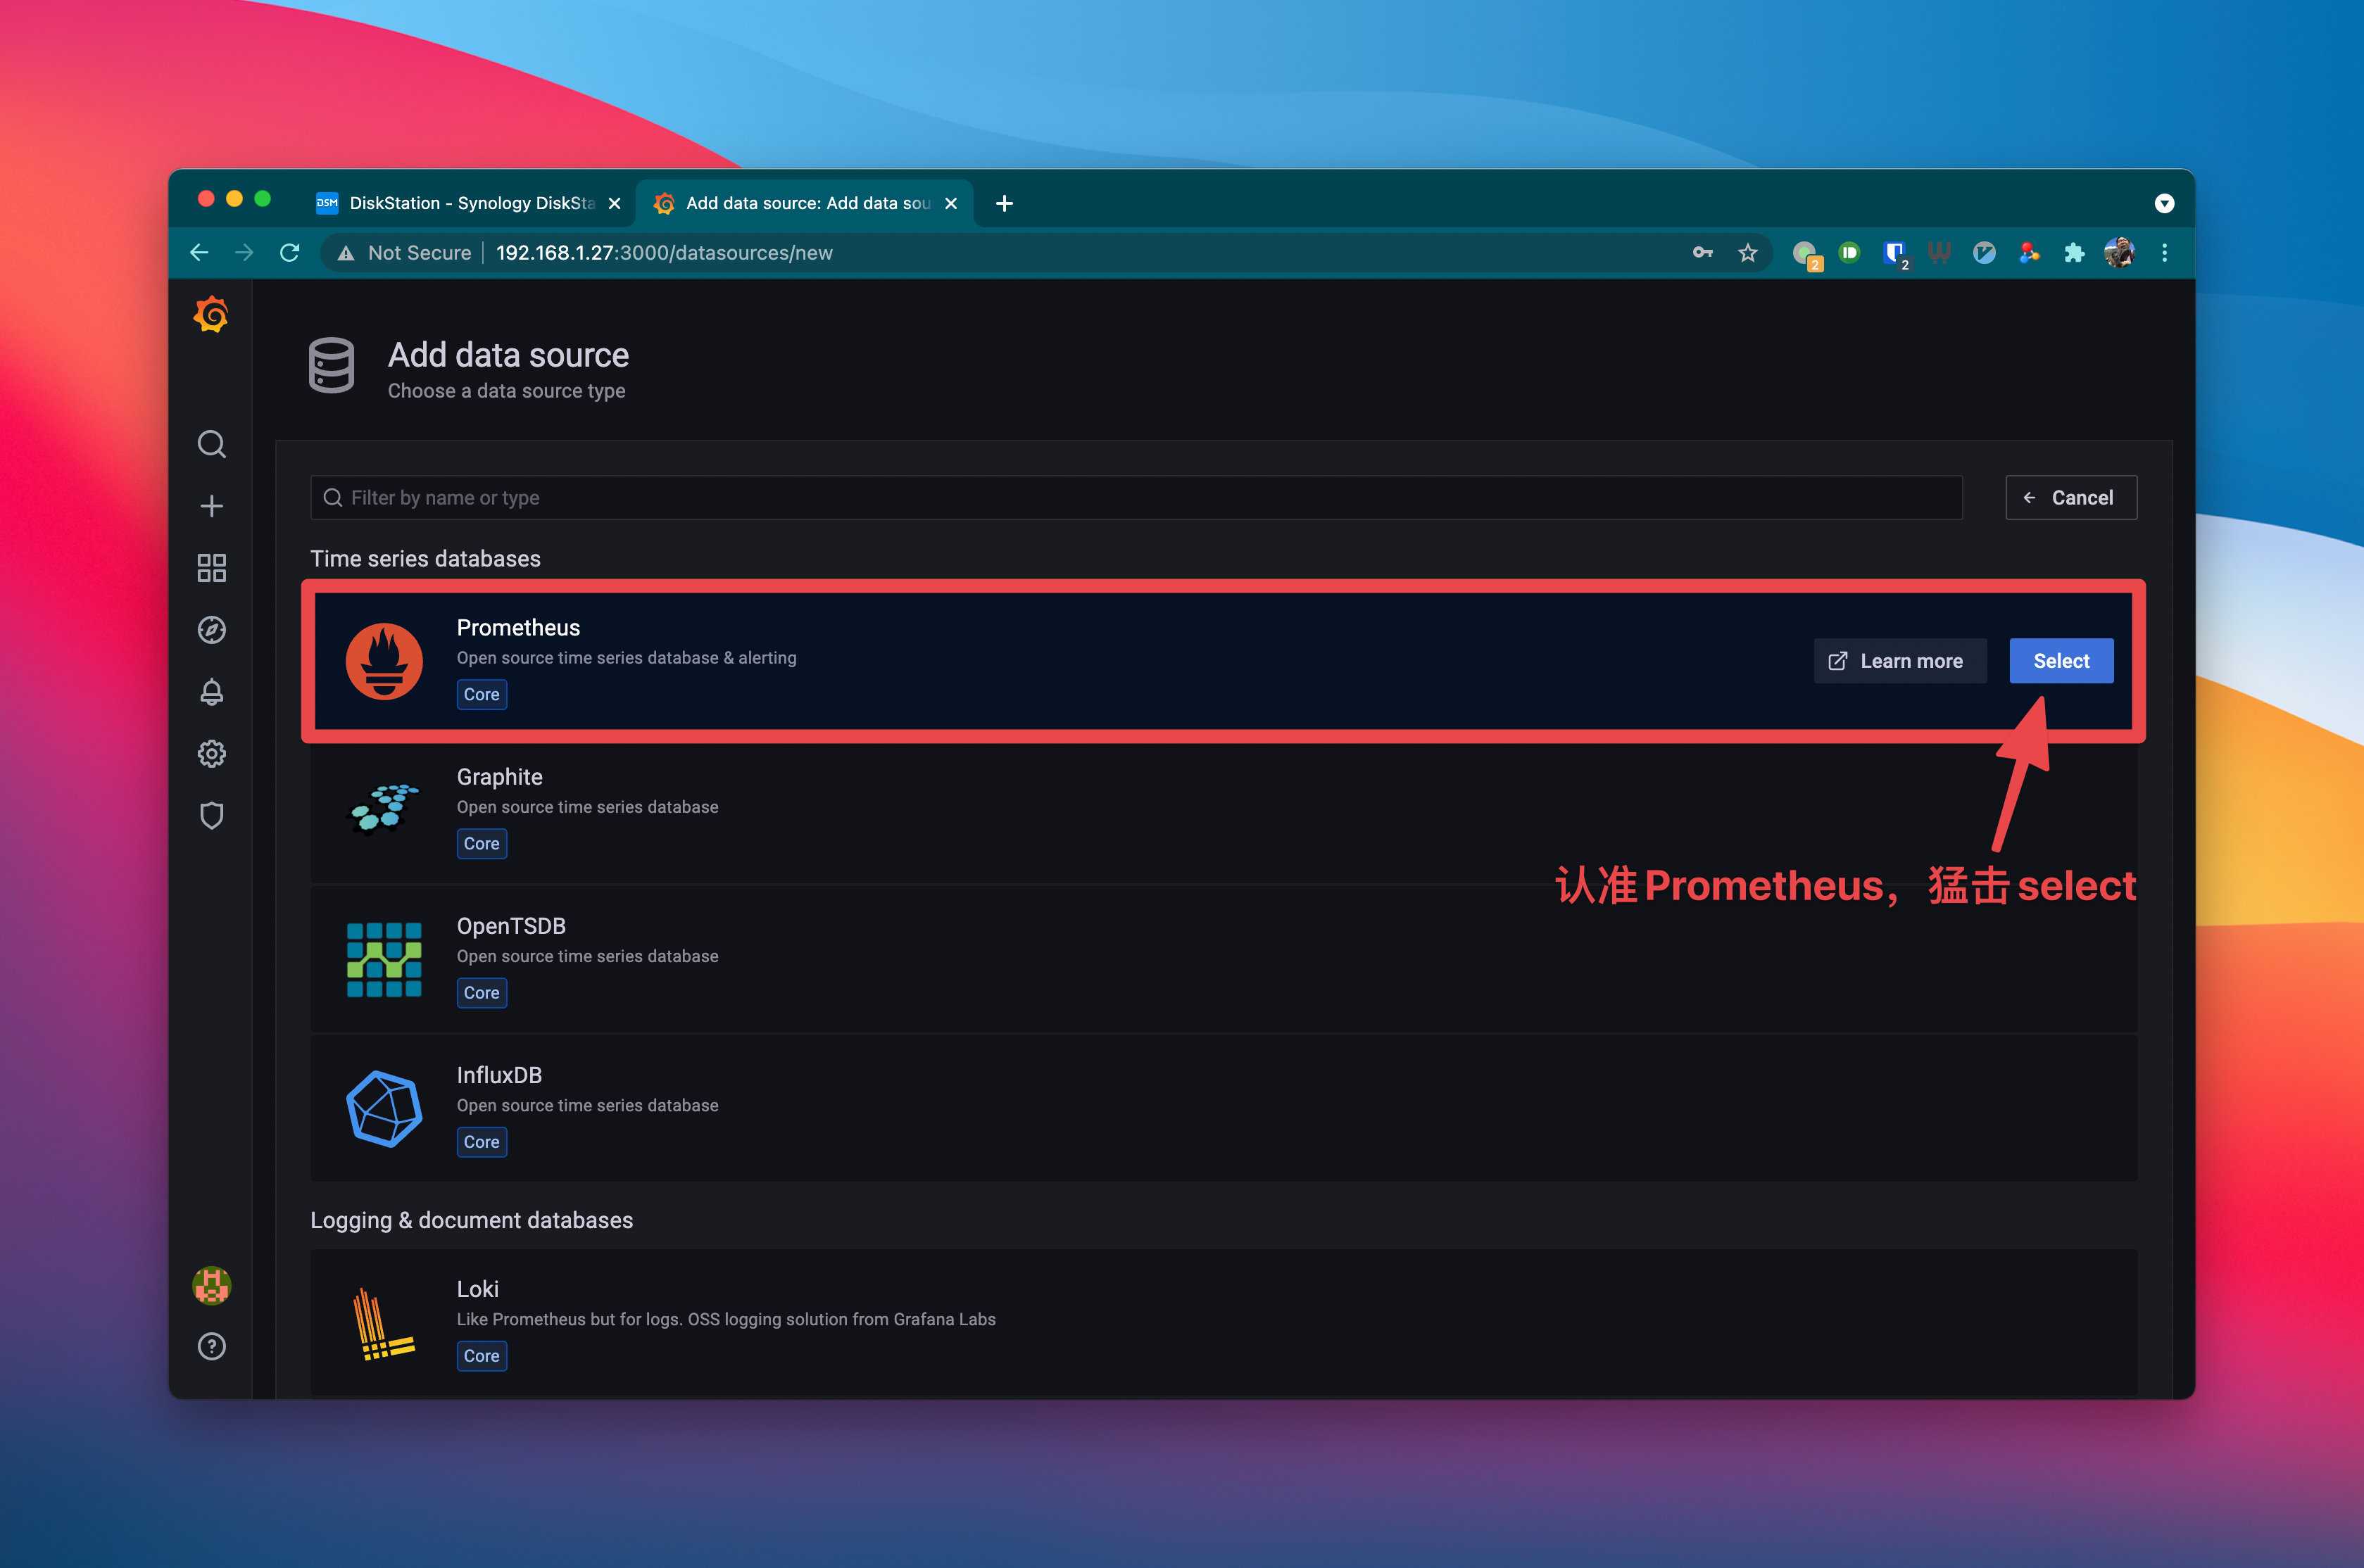Click the Core badge under InfluxDB
2364x1568 pixels.
point(481,1142)
